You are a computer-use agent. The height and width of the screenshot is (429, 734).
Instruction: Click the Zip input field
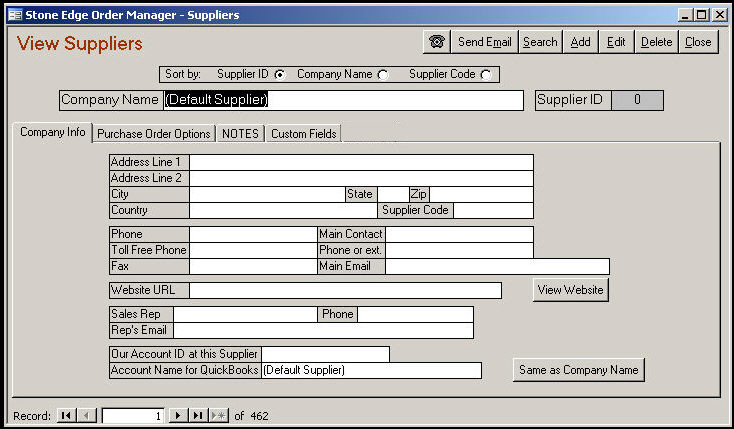[x=481, y=194]
